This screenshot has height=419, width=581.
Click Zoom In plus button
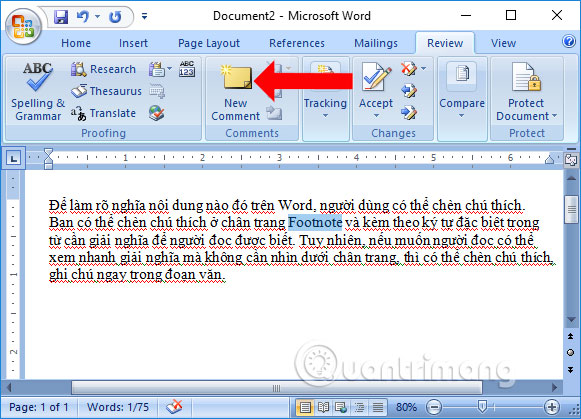point(551,408)
